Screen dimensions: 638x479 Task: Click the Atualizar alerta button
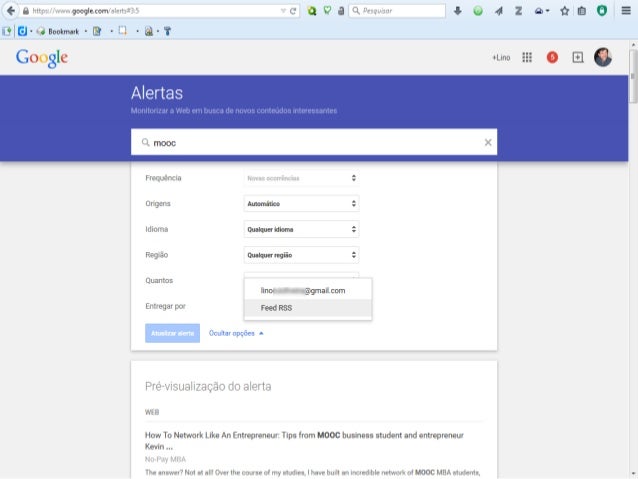173,333
